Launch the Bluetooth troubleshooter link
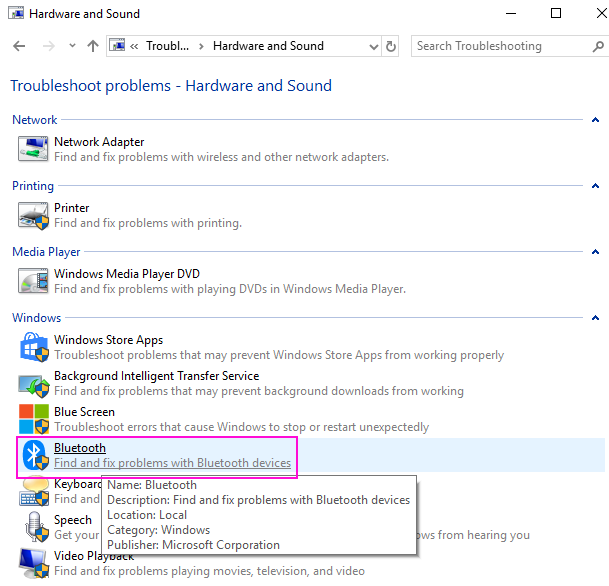This screenshot has height=586, width=609. (80, 448)
